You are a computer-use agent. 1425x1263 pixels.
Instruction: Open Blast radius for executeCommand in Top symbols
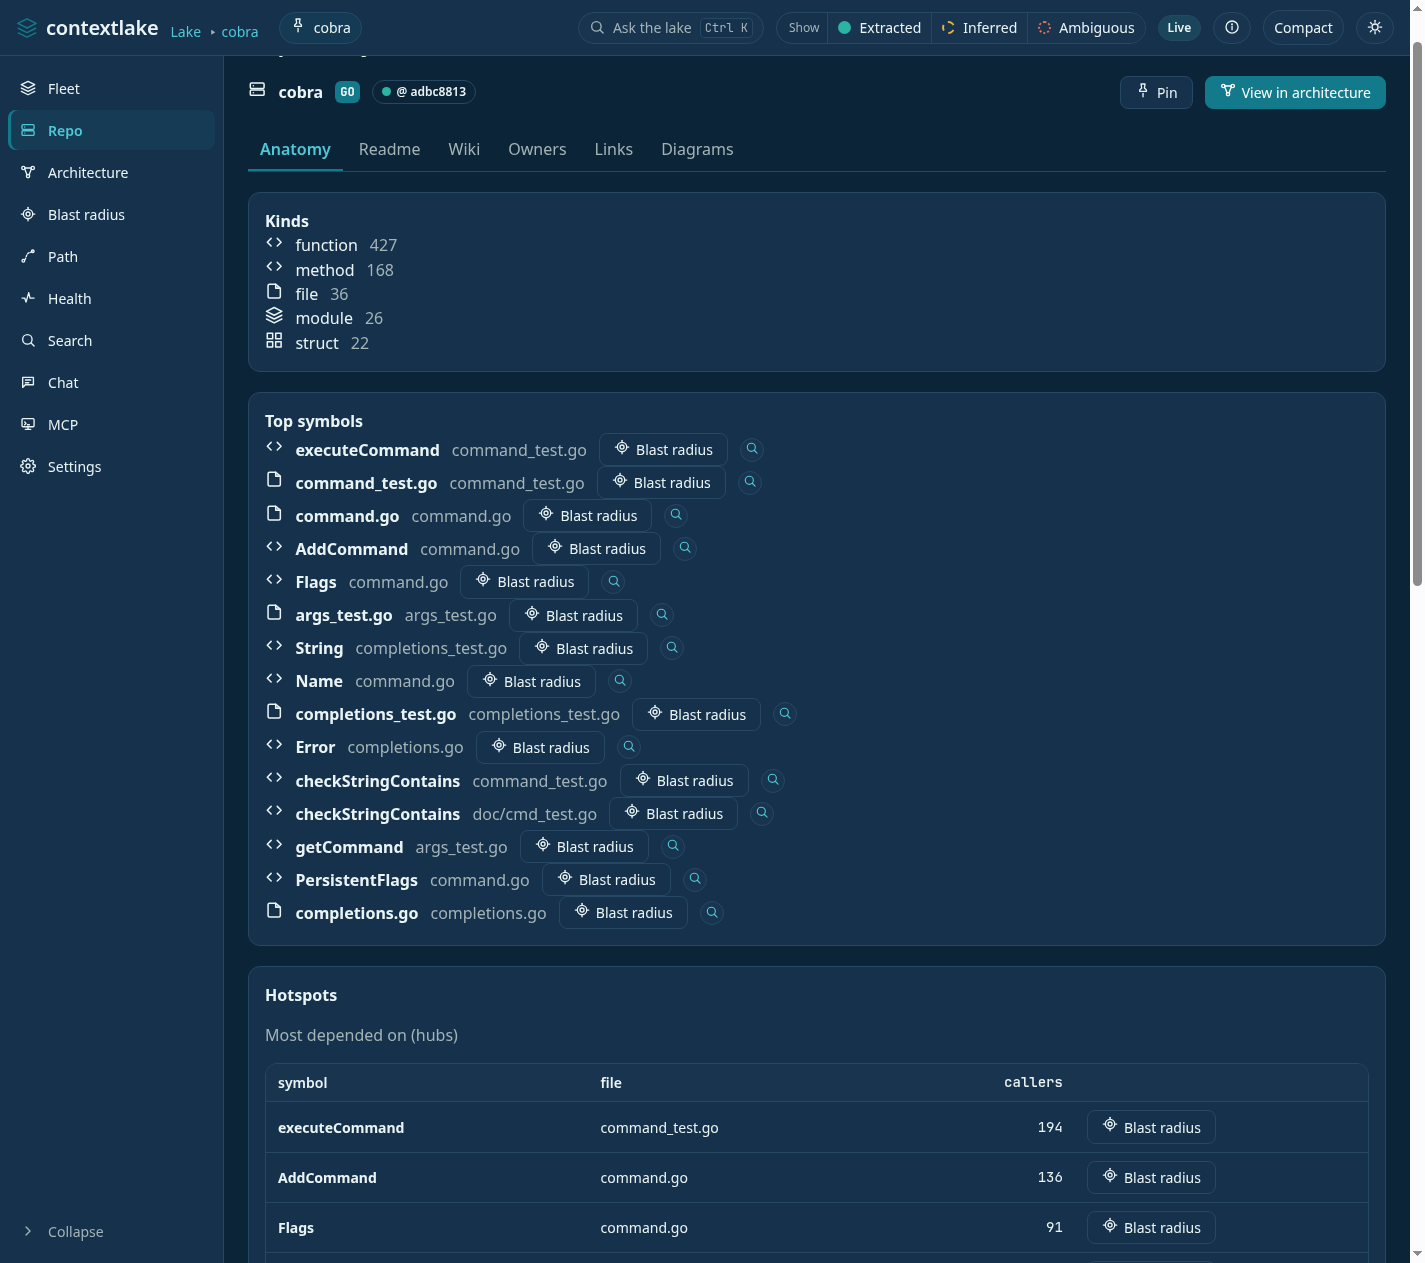point(663,450)
